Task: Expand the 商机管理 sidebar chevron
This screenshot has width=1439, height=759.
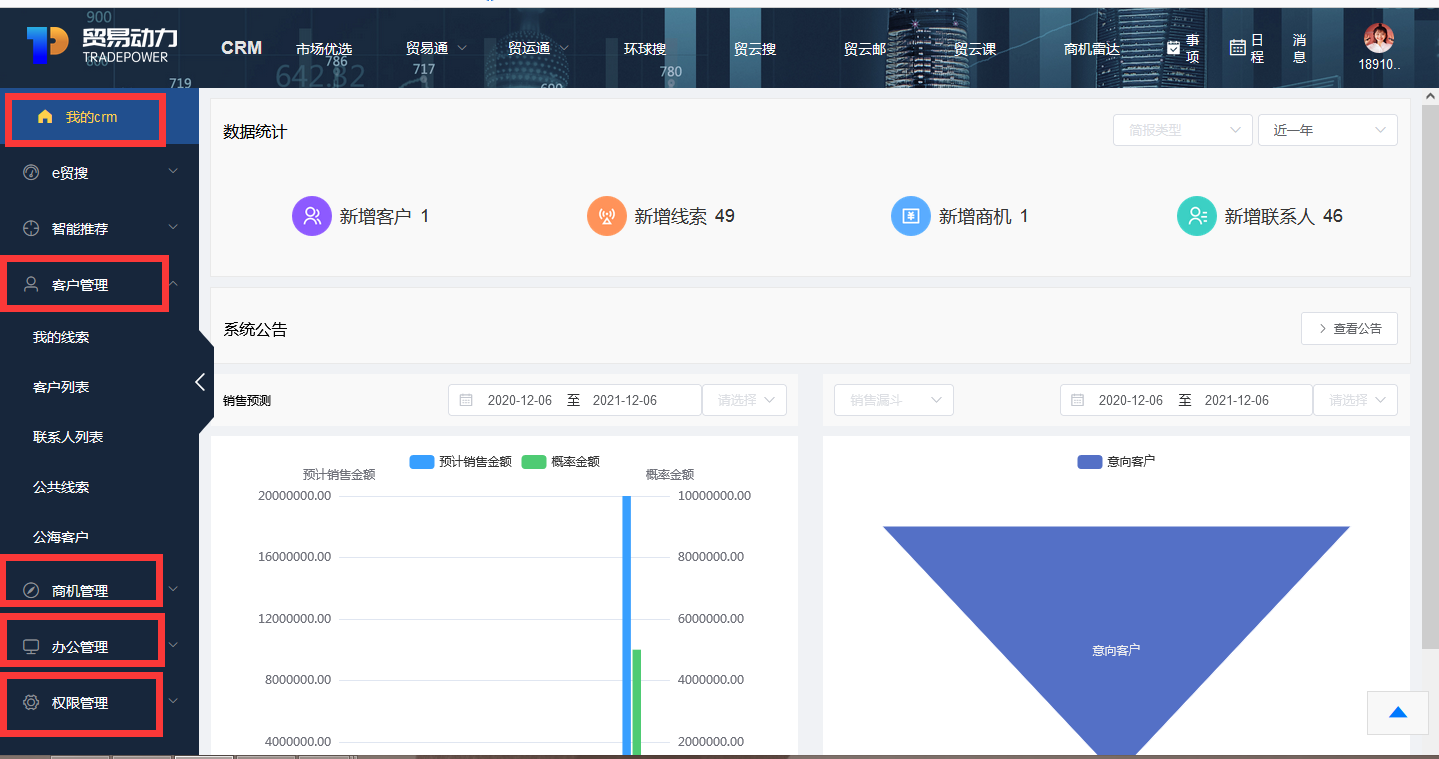Action: pyautogui.click(x=173, y=590)
